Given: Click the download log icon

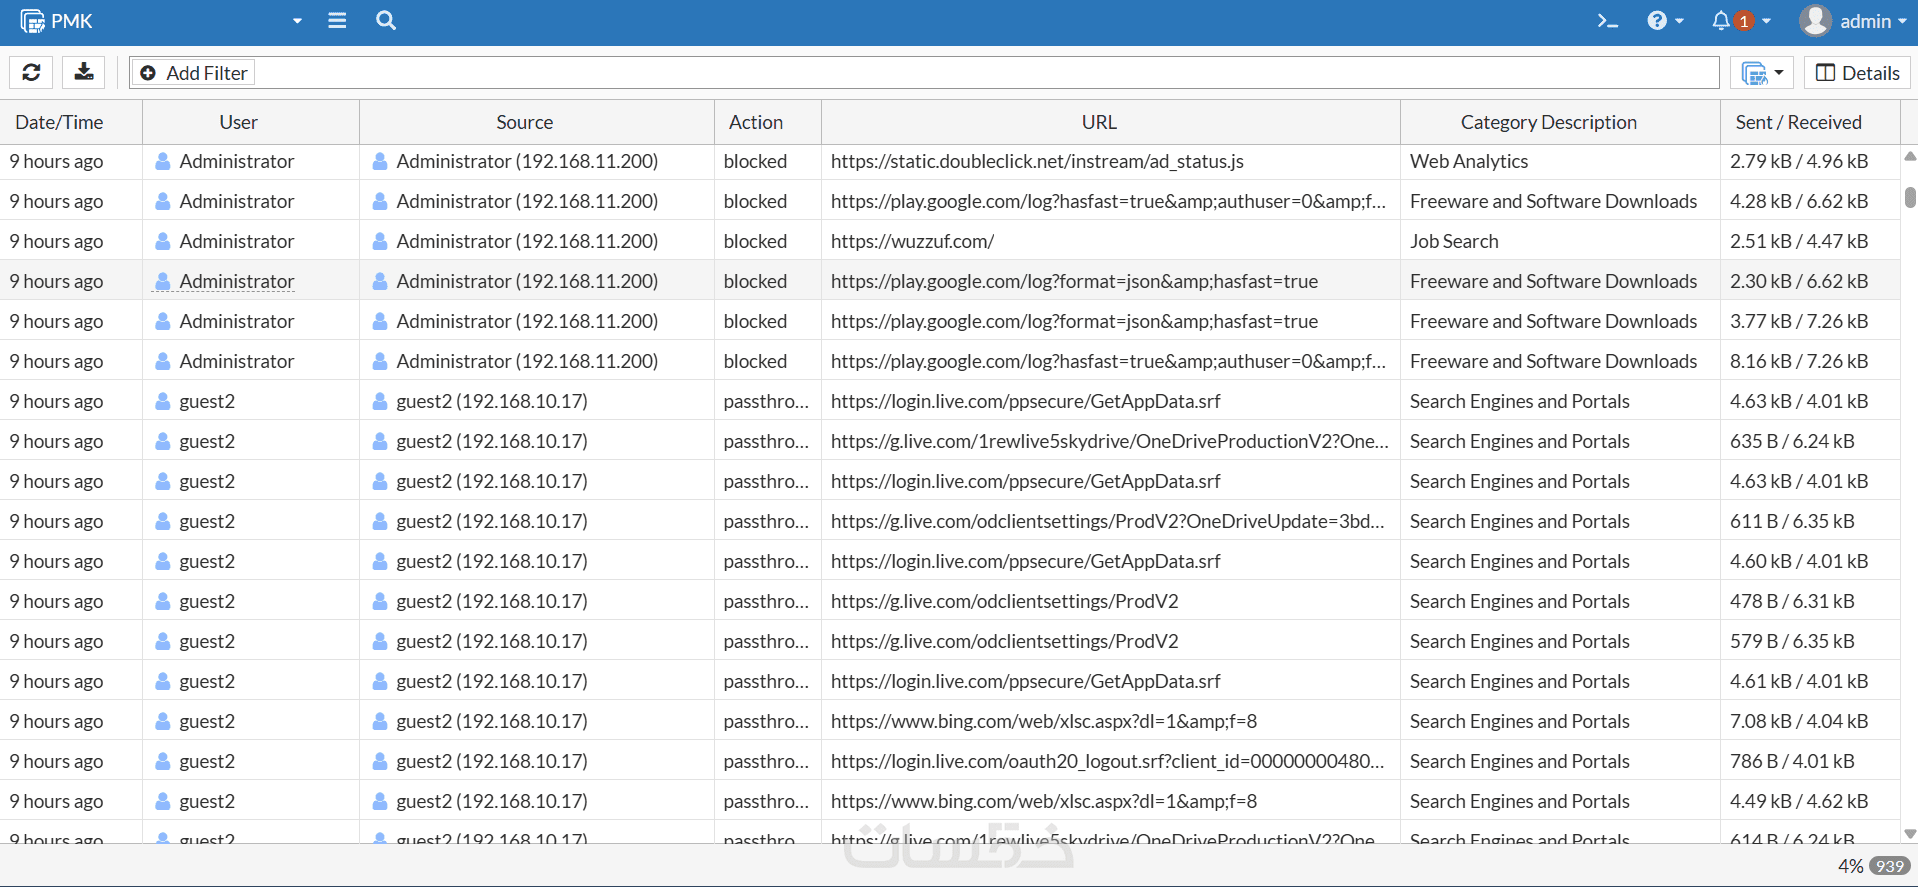Looking at the screenshot, I should (84, 72).
